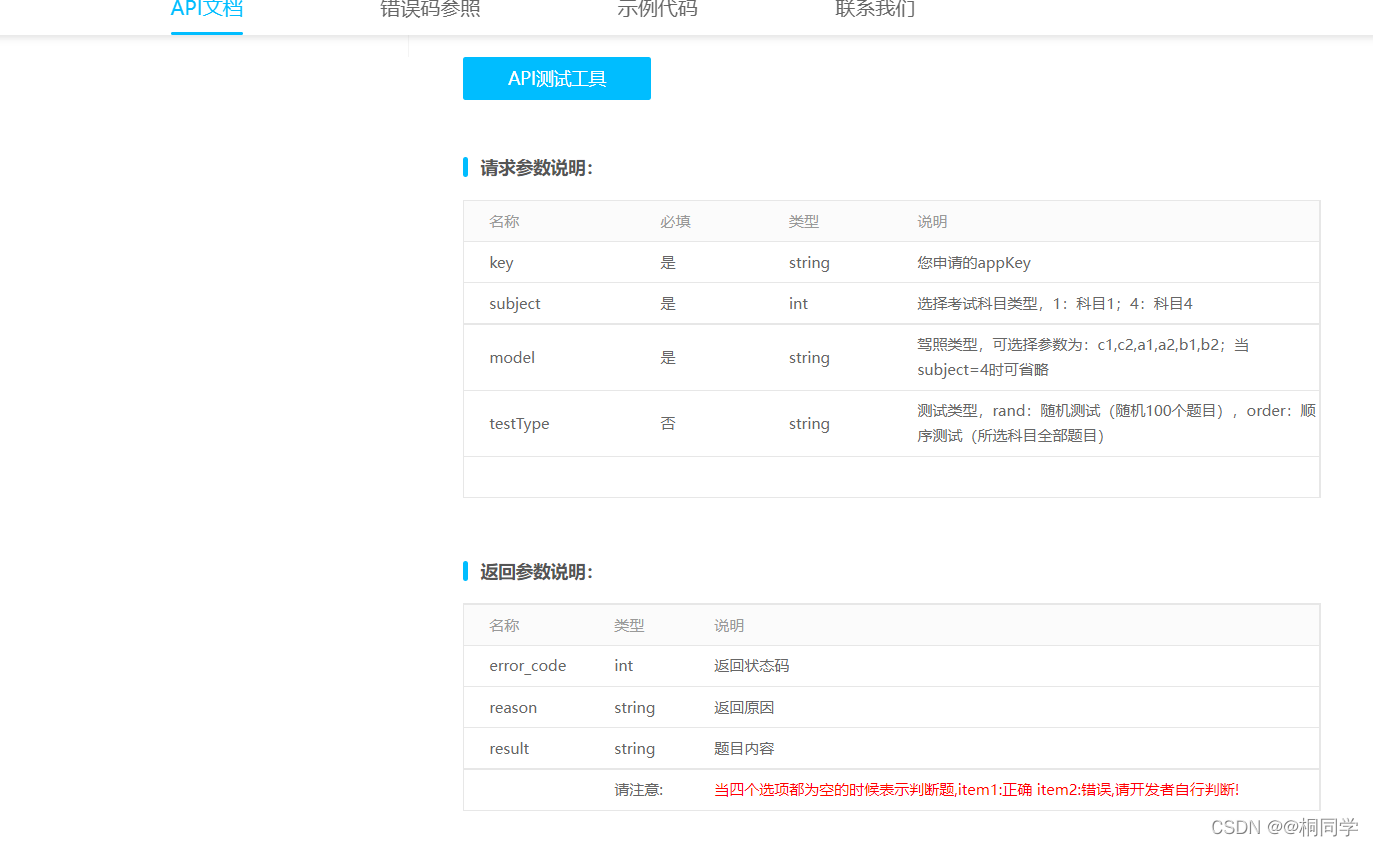Select the 驾照类型 description for model
Viewport: 1373px width, 846px height.
point(1083,357)
